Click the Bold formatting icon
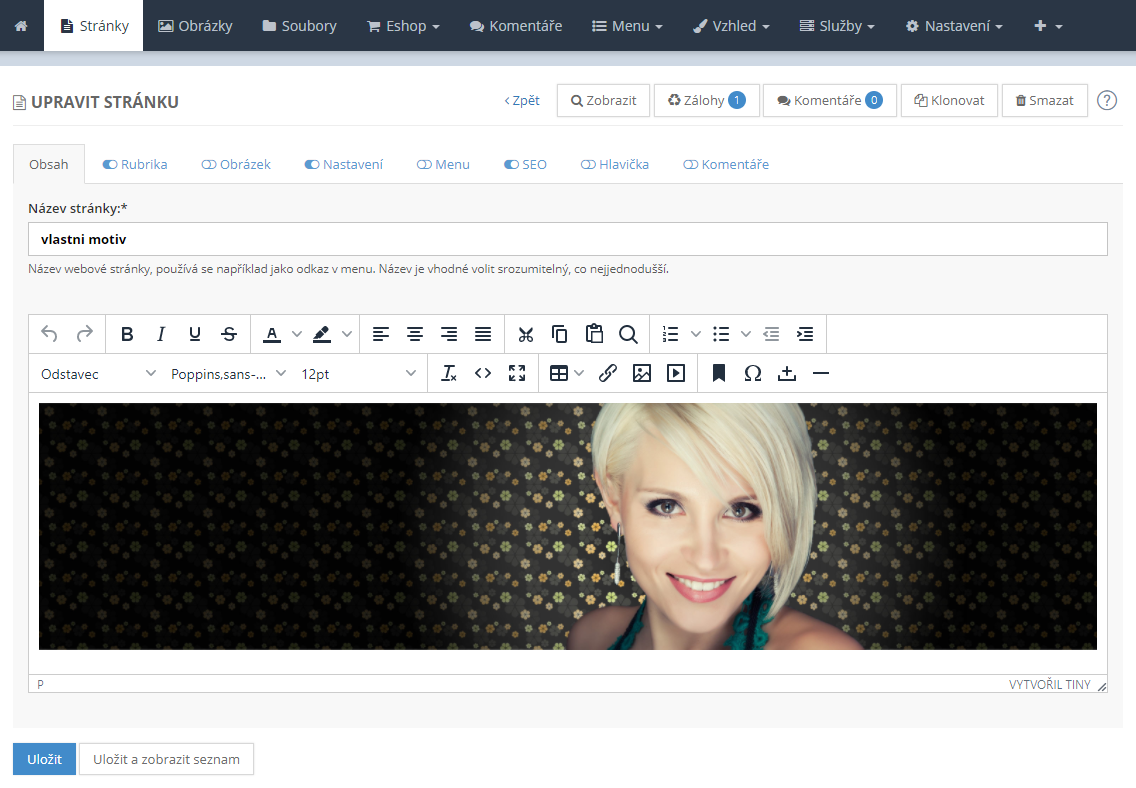Image resolution: width=1136 pixels, height=788 pixels. [x=127, y=334]
